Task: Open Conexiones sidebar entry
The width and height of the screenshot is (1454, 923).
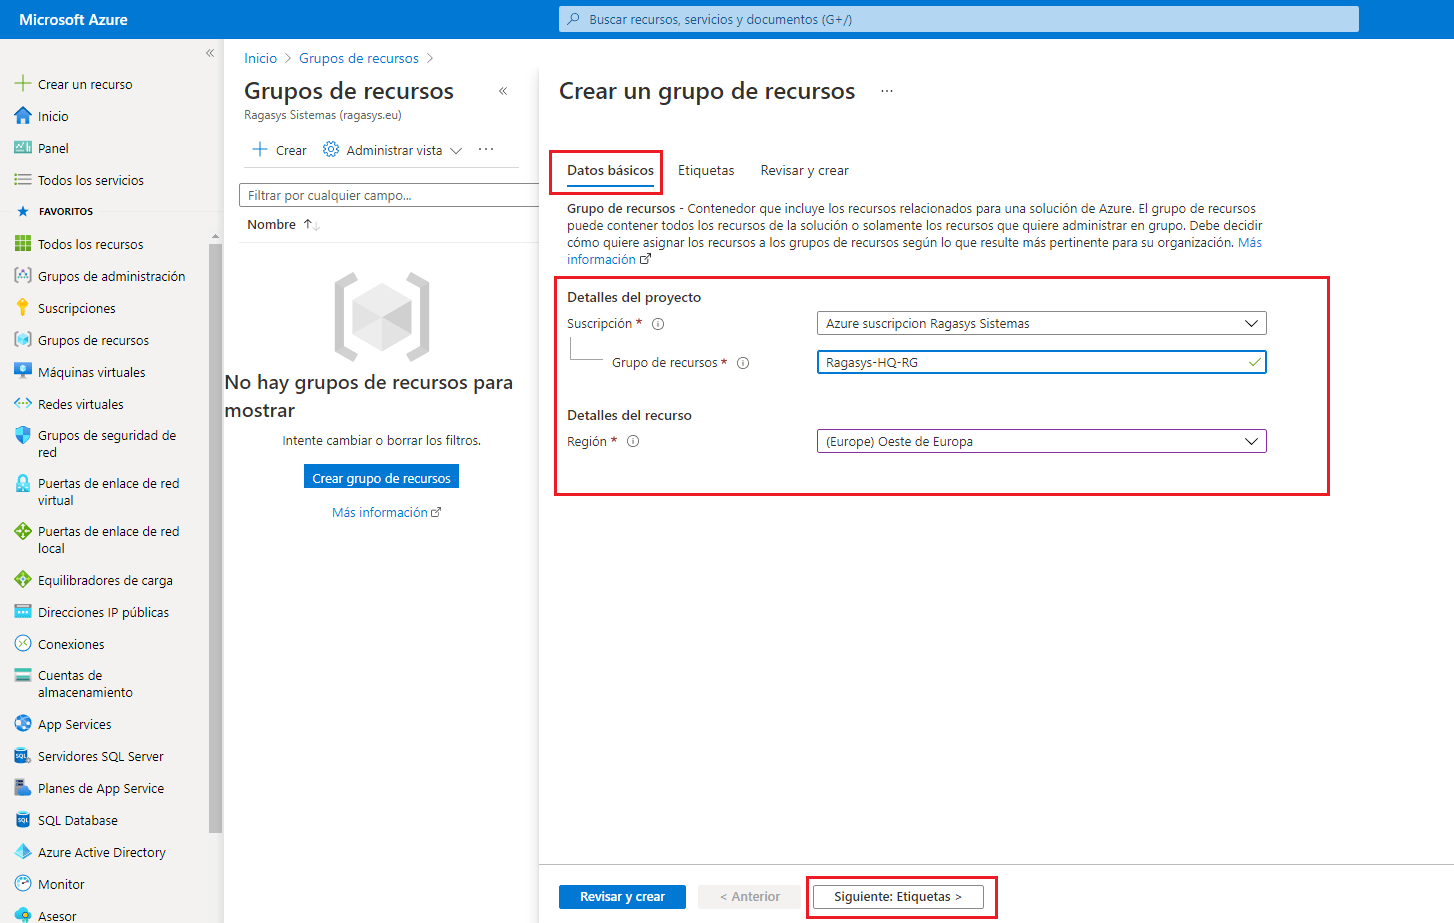Action: coord(71,644)
